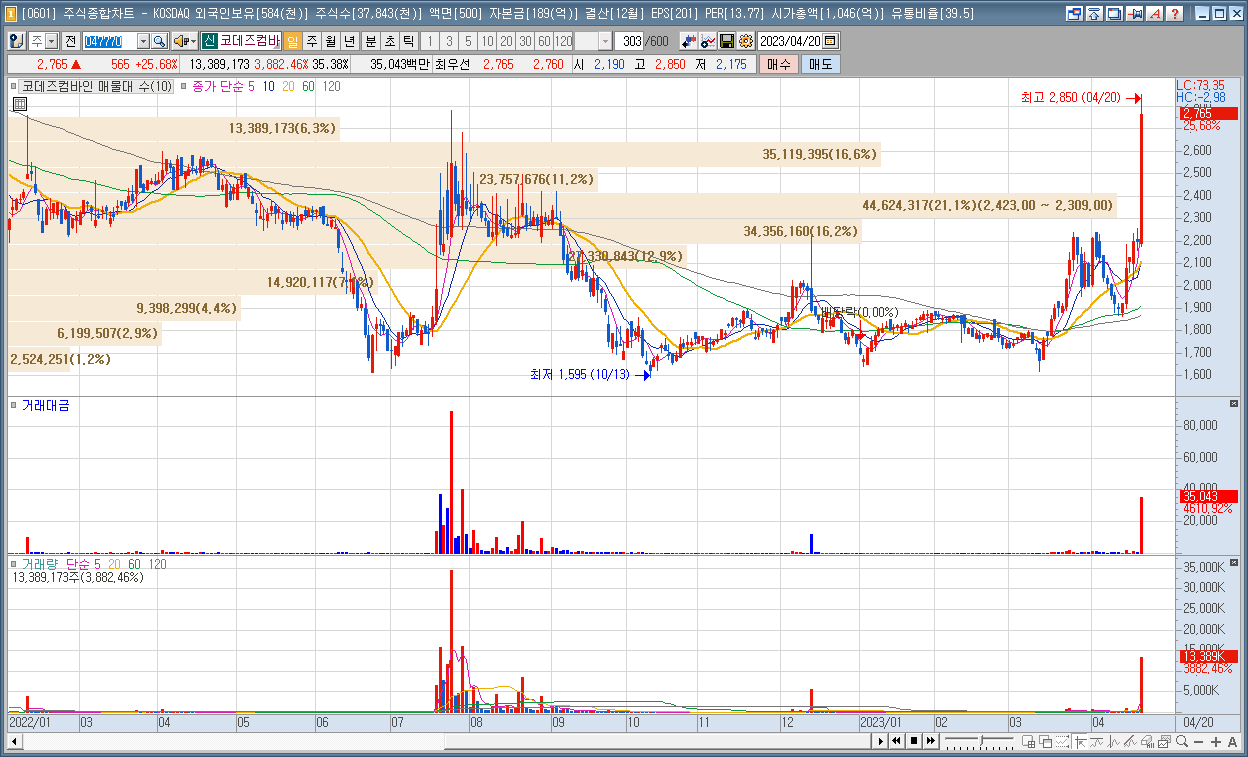Select the daily 일 period toggle
Screen dimensions: 1248x757
[292, 41]
